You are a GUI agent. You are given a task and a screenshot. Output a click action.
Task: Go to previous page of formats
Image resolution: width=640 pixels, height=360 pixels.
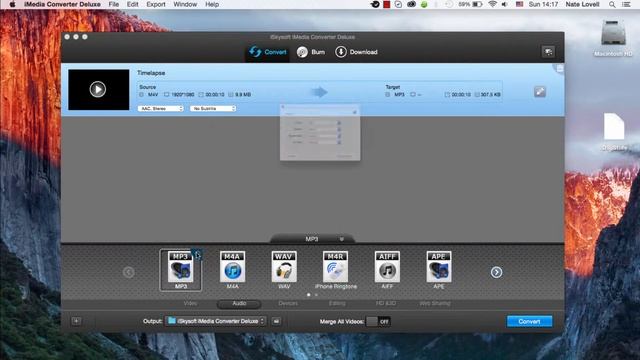[129, 272]
